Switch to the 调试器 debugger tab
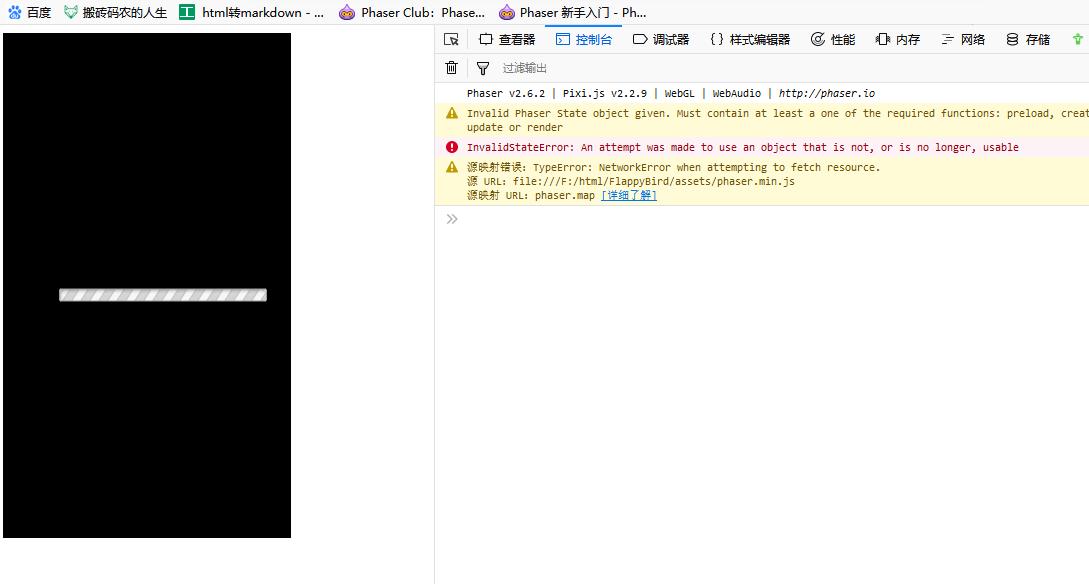Screen dimensions: 1089x584 coord(660,40)
